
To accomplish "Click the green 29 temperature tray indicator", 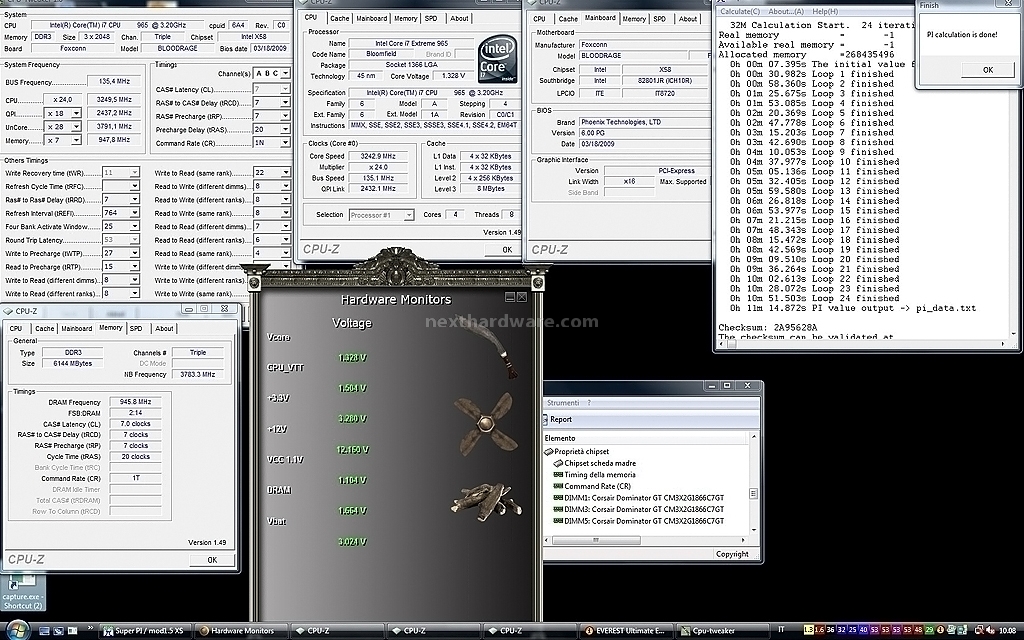I will click(x=929, y=630).
